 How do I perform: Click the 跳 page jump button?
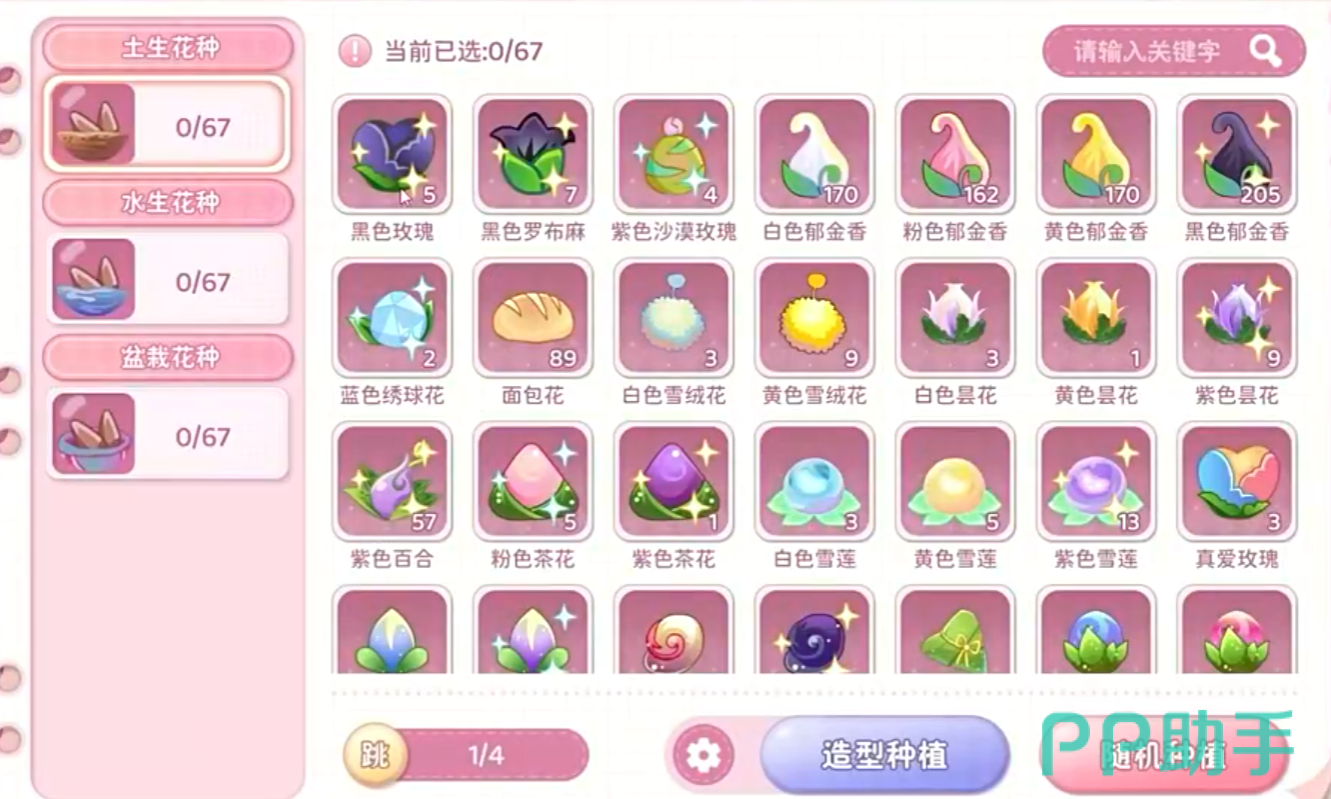pos(374,755)
